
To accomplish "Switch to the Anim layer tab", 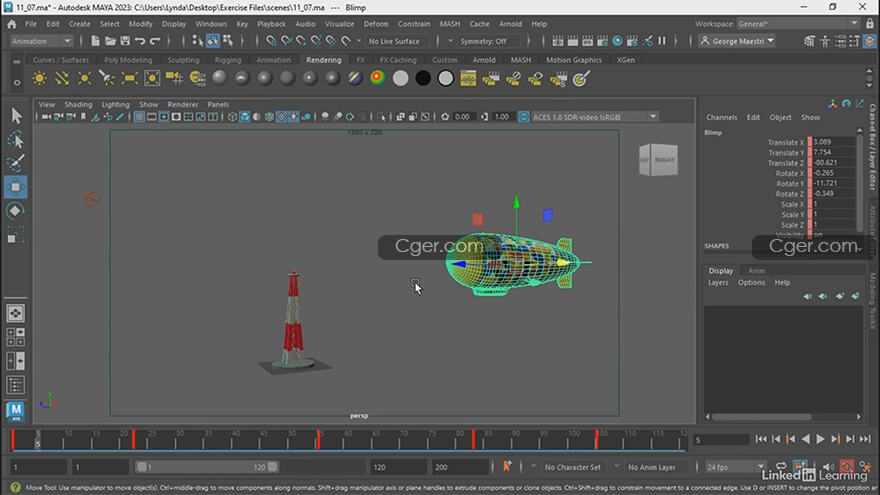I will coord(756,271).
